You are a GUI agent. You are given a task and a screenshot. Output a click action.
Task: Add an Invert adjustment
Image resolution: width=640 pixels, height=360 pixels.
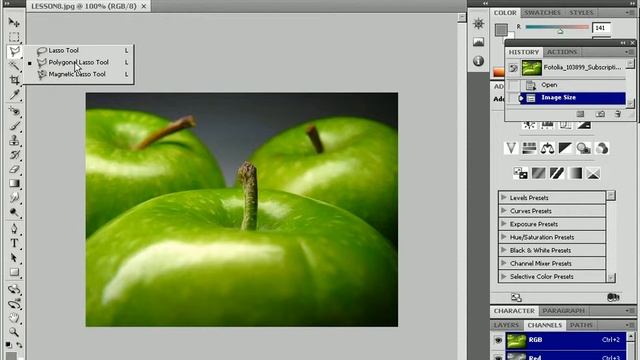click(x=520, y=173)
